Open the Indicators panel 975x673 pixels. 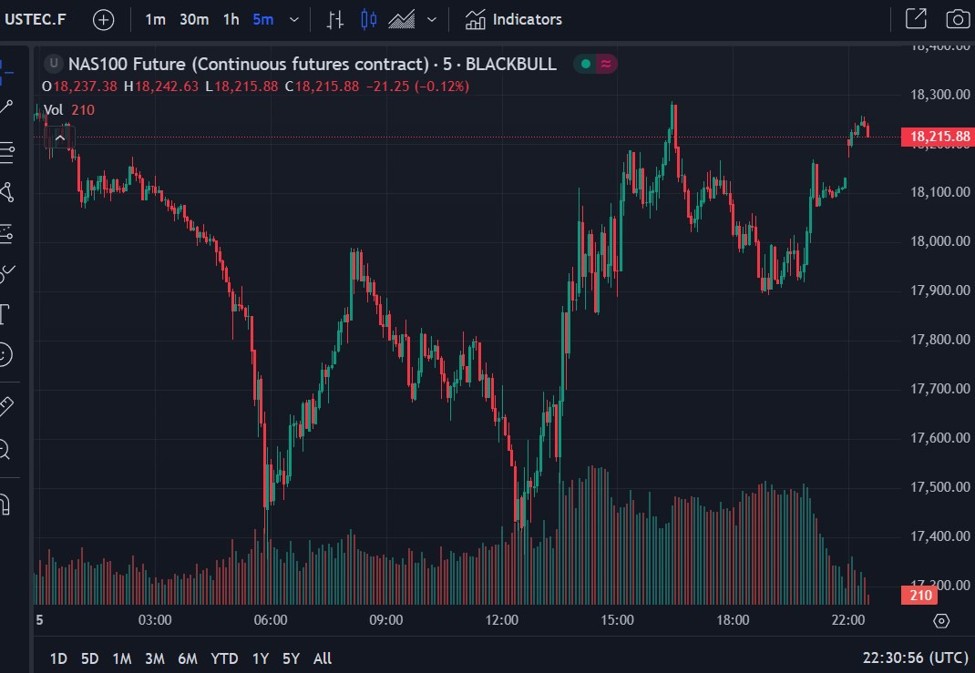[514, 19]
